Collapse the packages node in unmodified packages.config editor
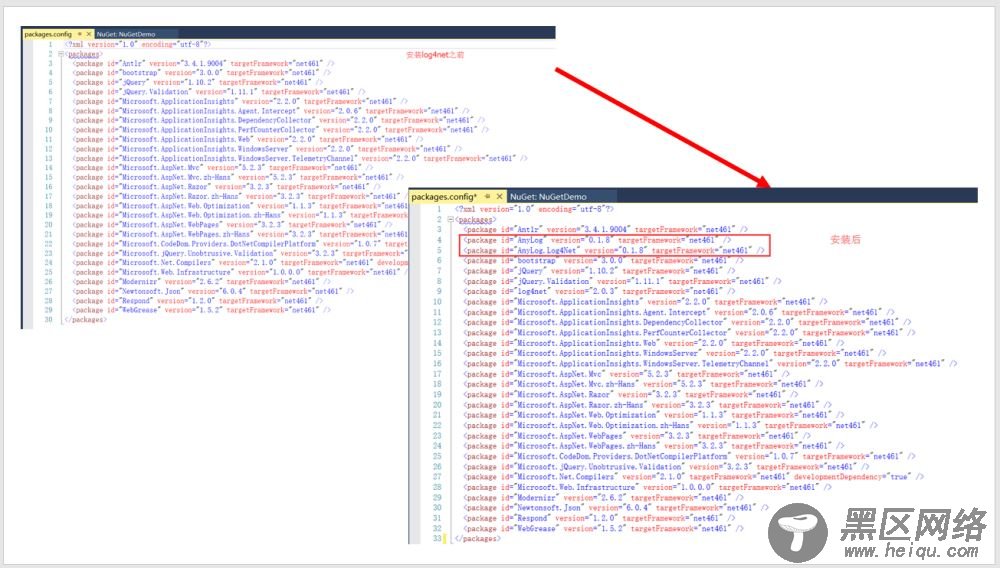Viewport: 1000px width, 568px height. tap(61, 54)
